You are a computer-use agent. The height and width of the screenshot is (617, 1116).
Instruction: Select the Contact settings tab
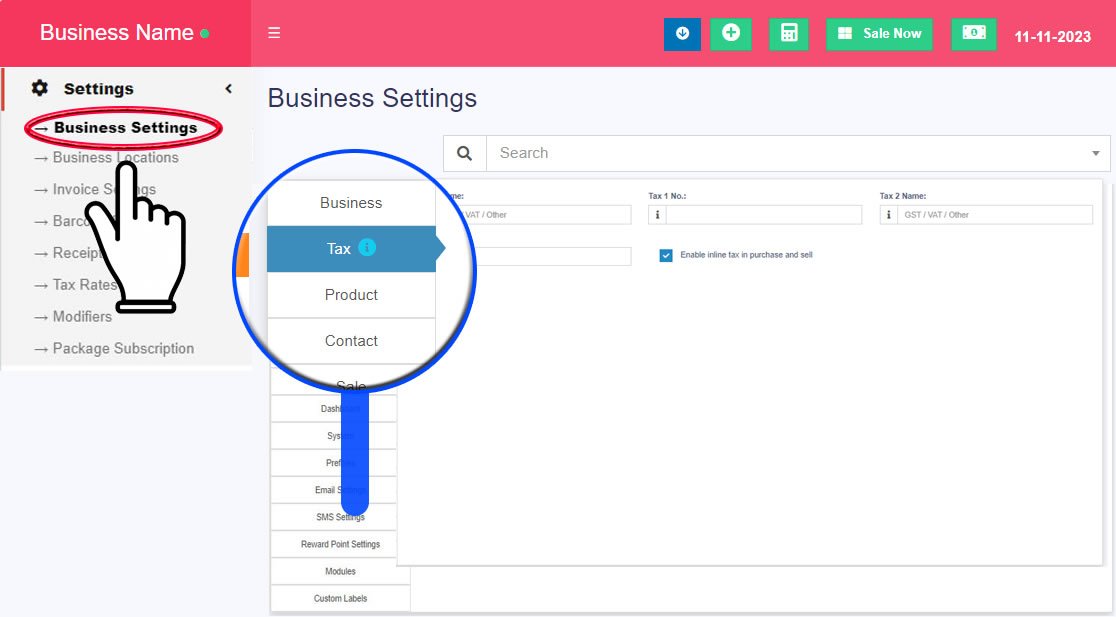(351, 341)
